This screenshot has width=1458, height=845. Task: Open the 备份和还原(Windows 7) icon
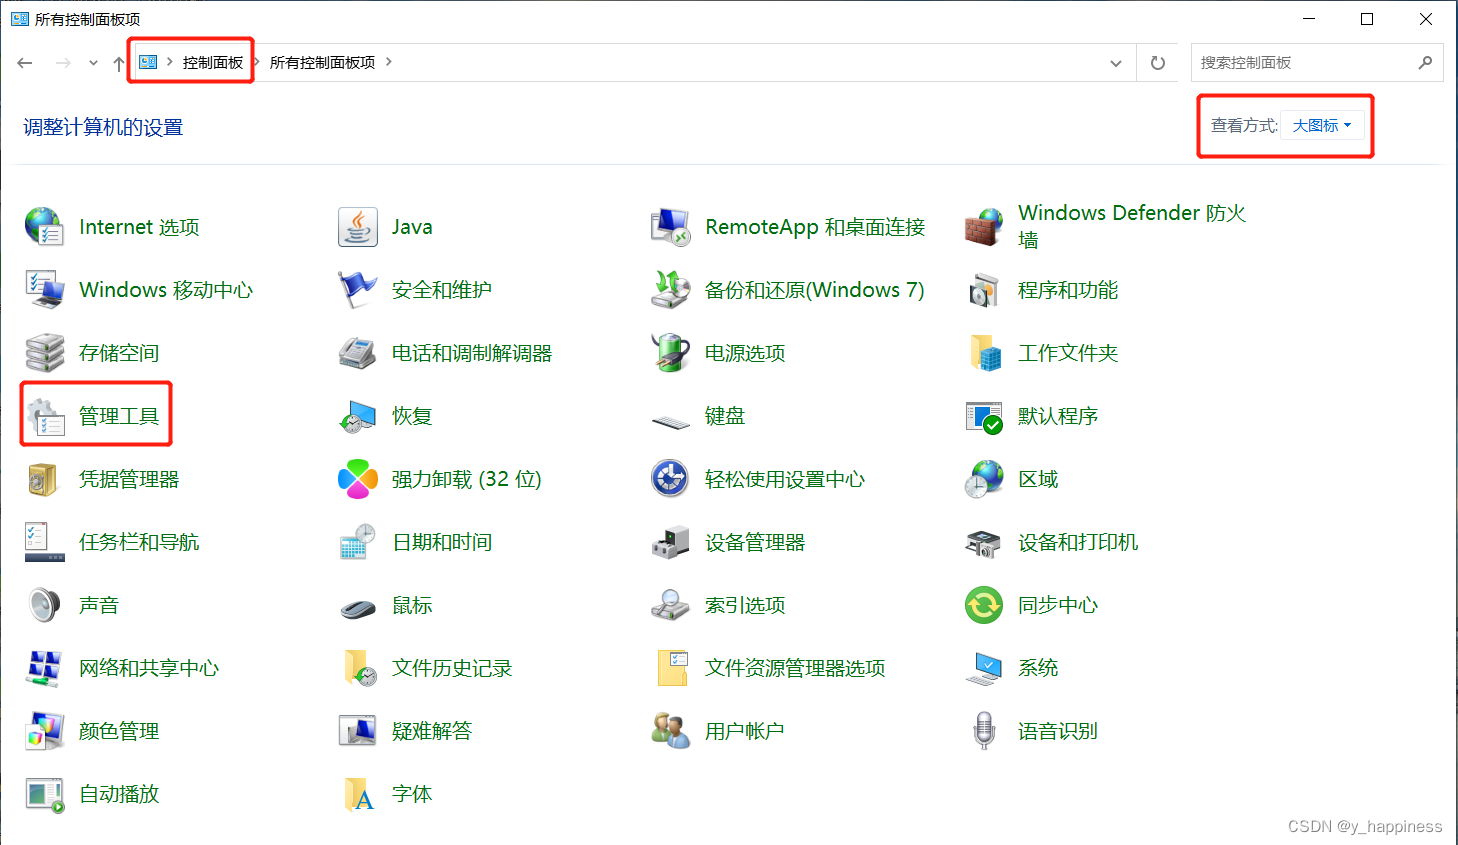coord(670,290)
